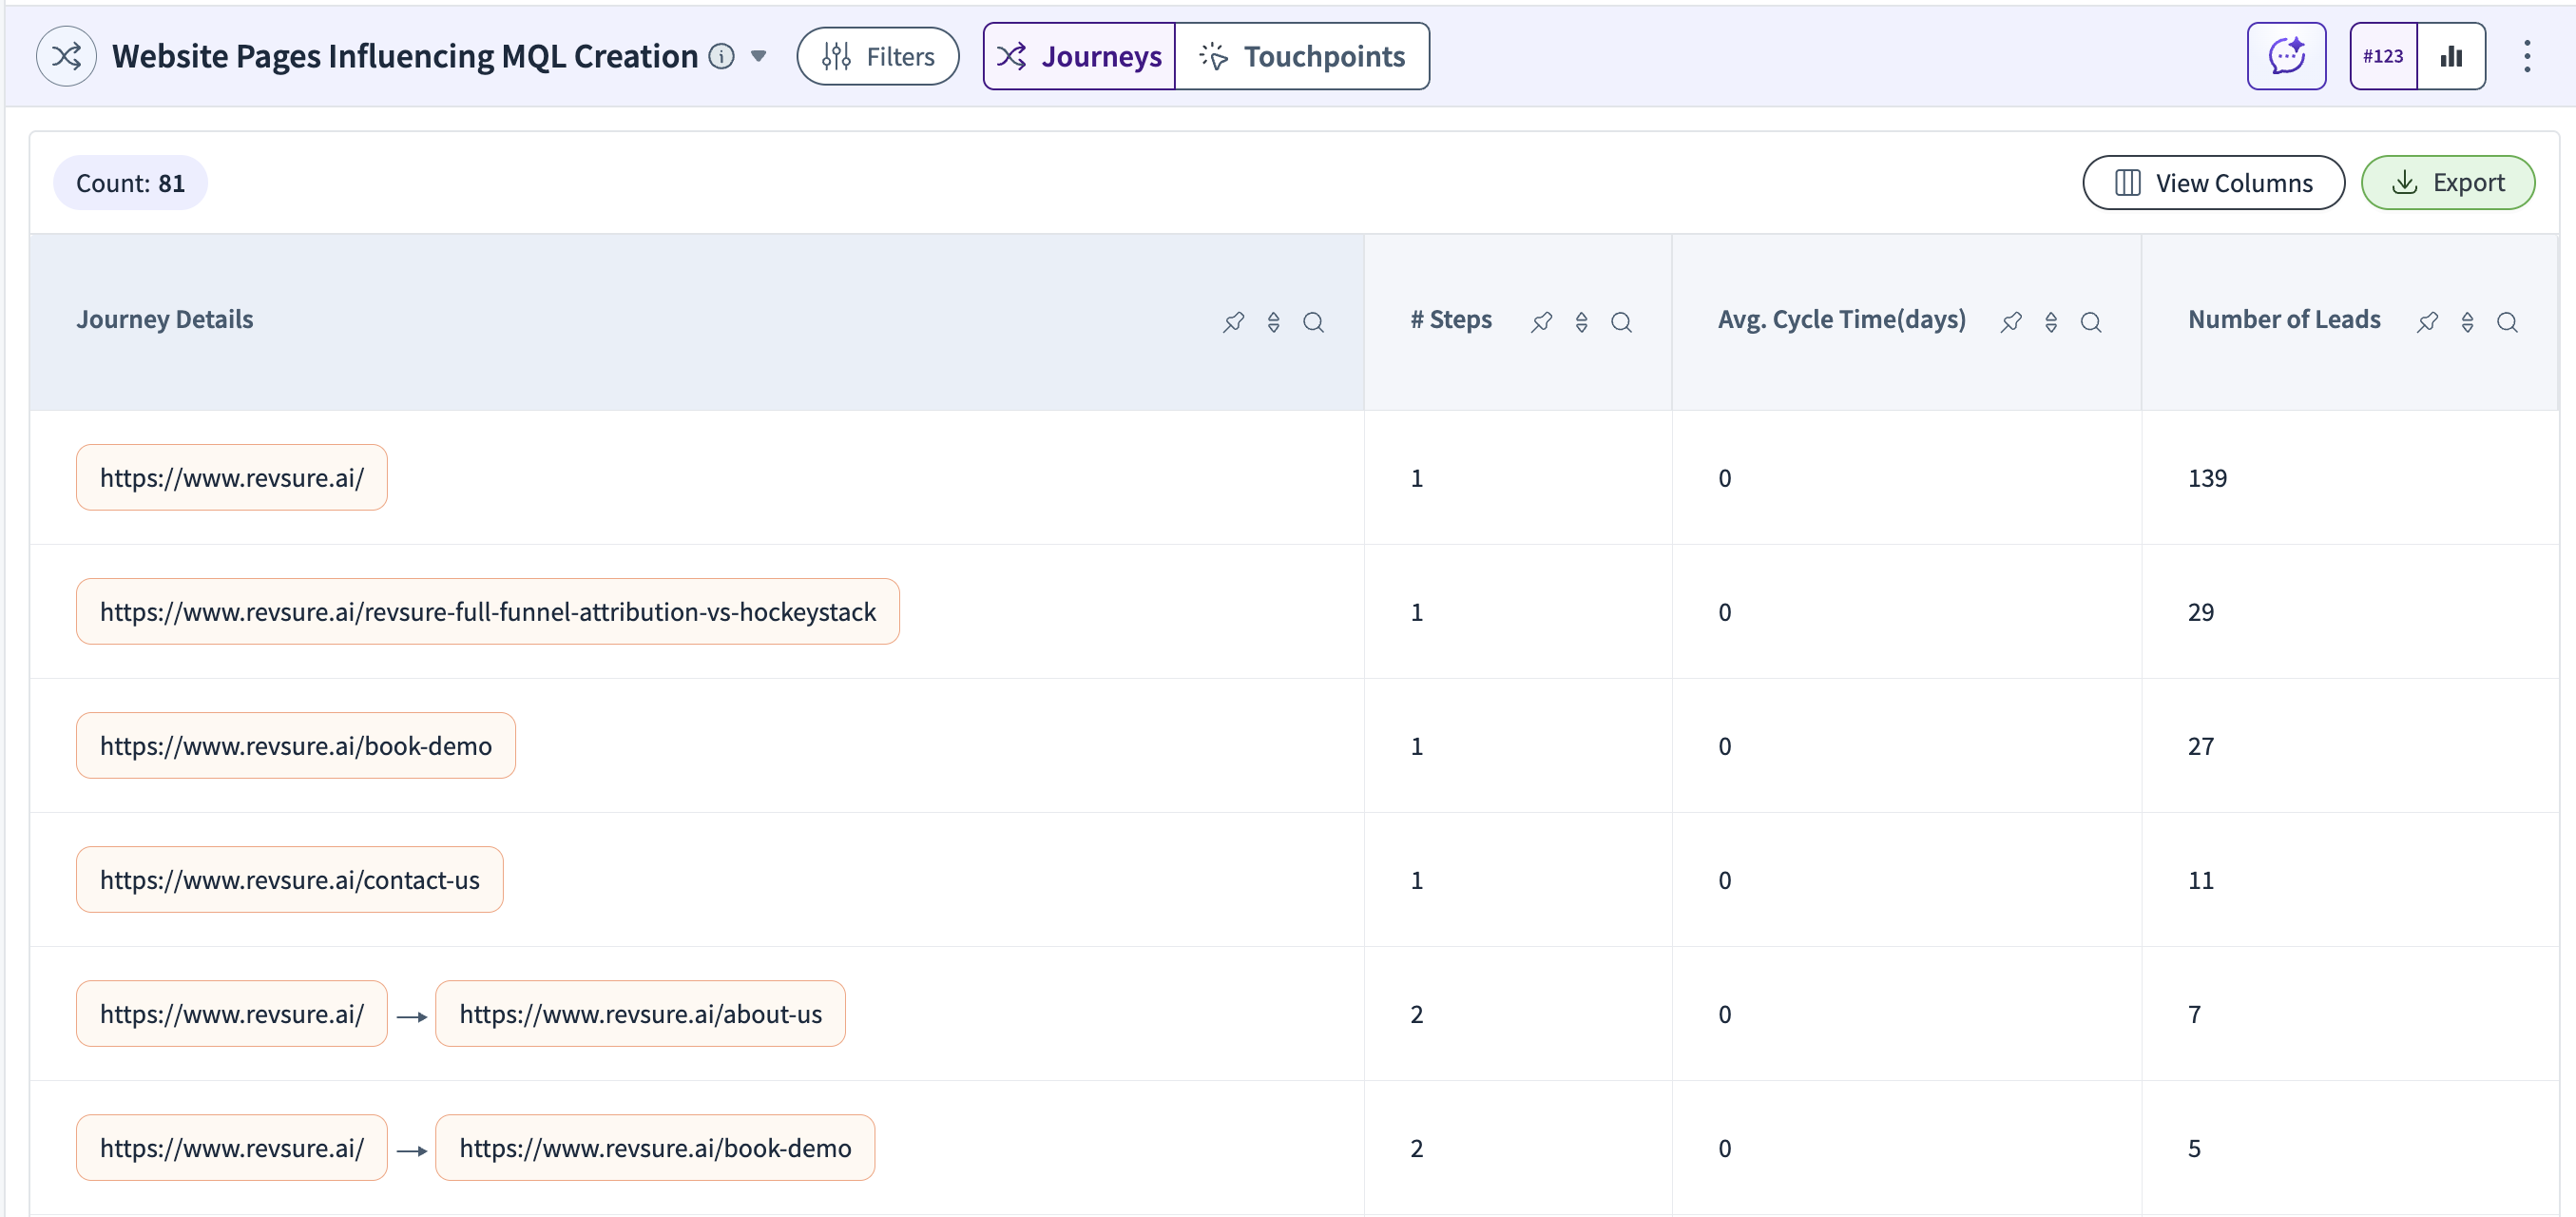
Task: Click the info icon beside the report title
Action: tap(721, 56)
